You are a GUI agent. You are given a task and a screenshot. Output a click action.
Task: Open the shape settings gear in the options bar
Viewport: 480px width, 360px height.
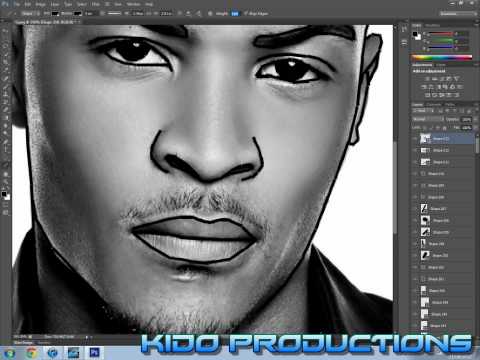tap(210, 14)
